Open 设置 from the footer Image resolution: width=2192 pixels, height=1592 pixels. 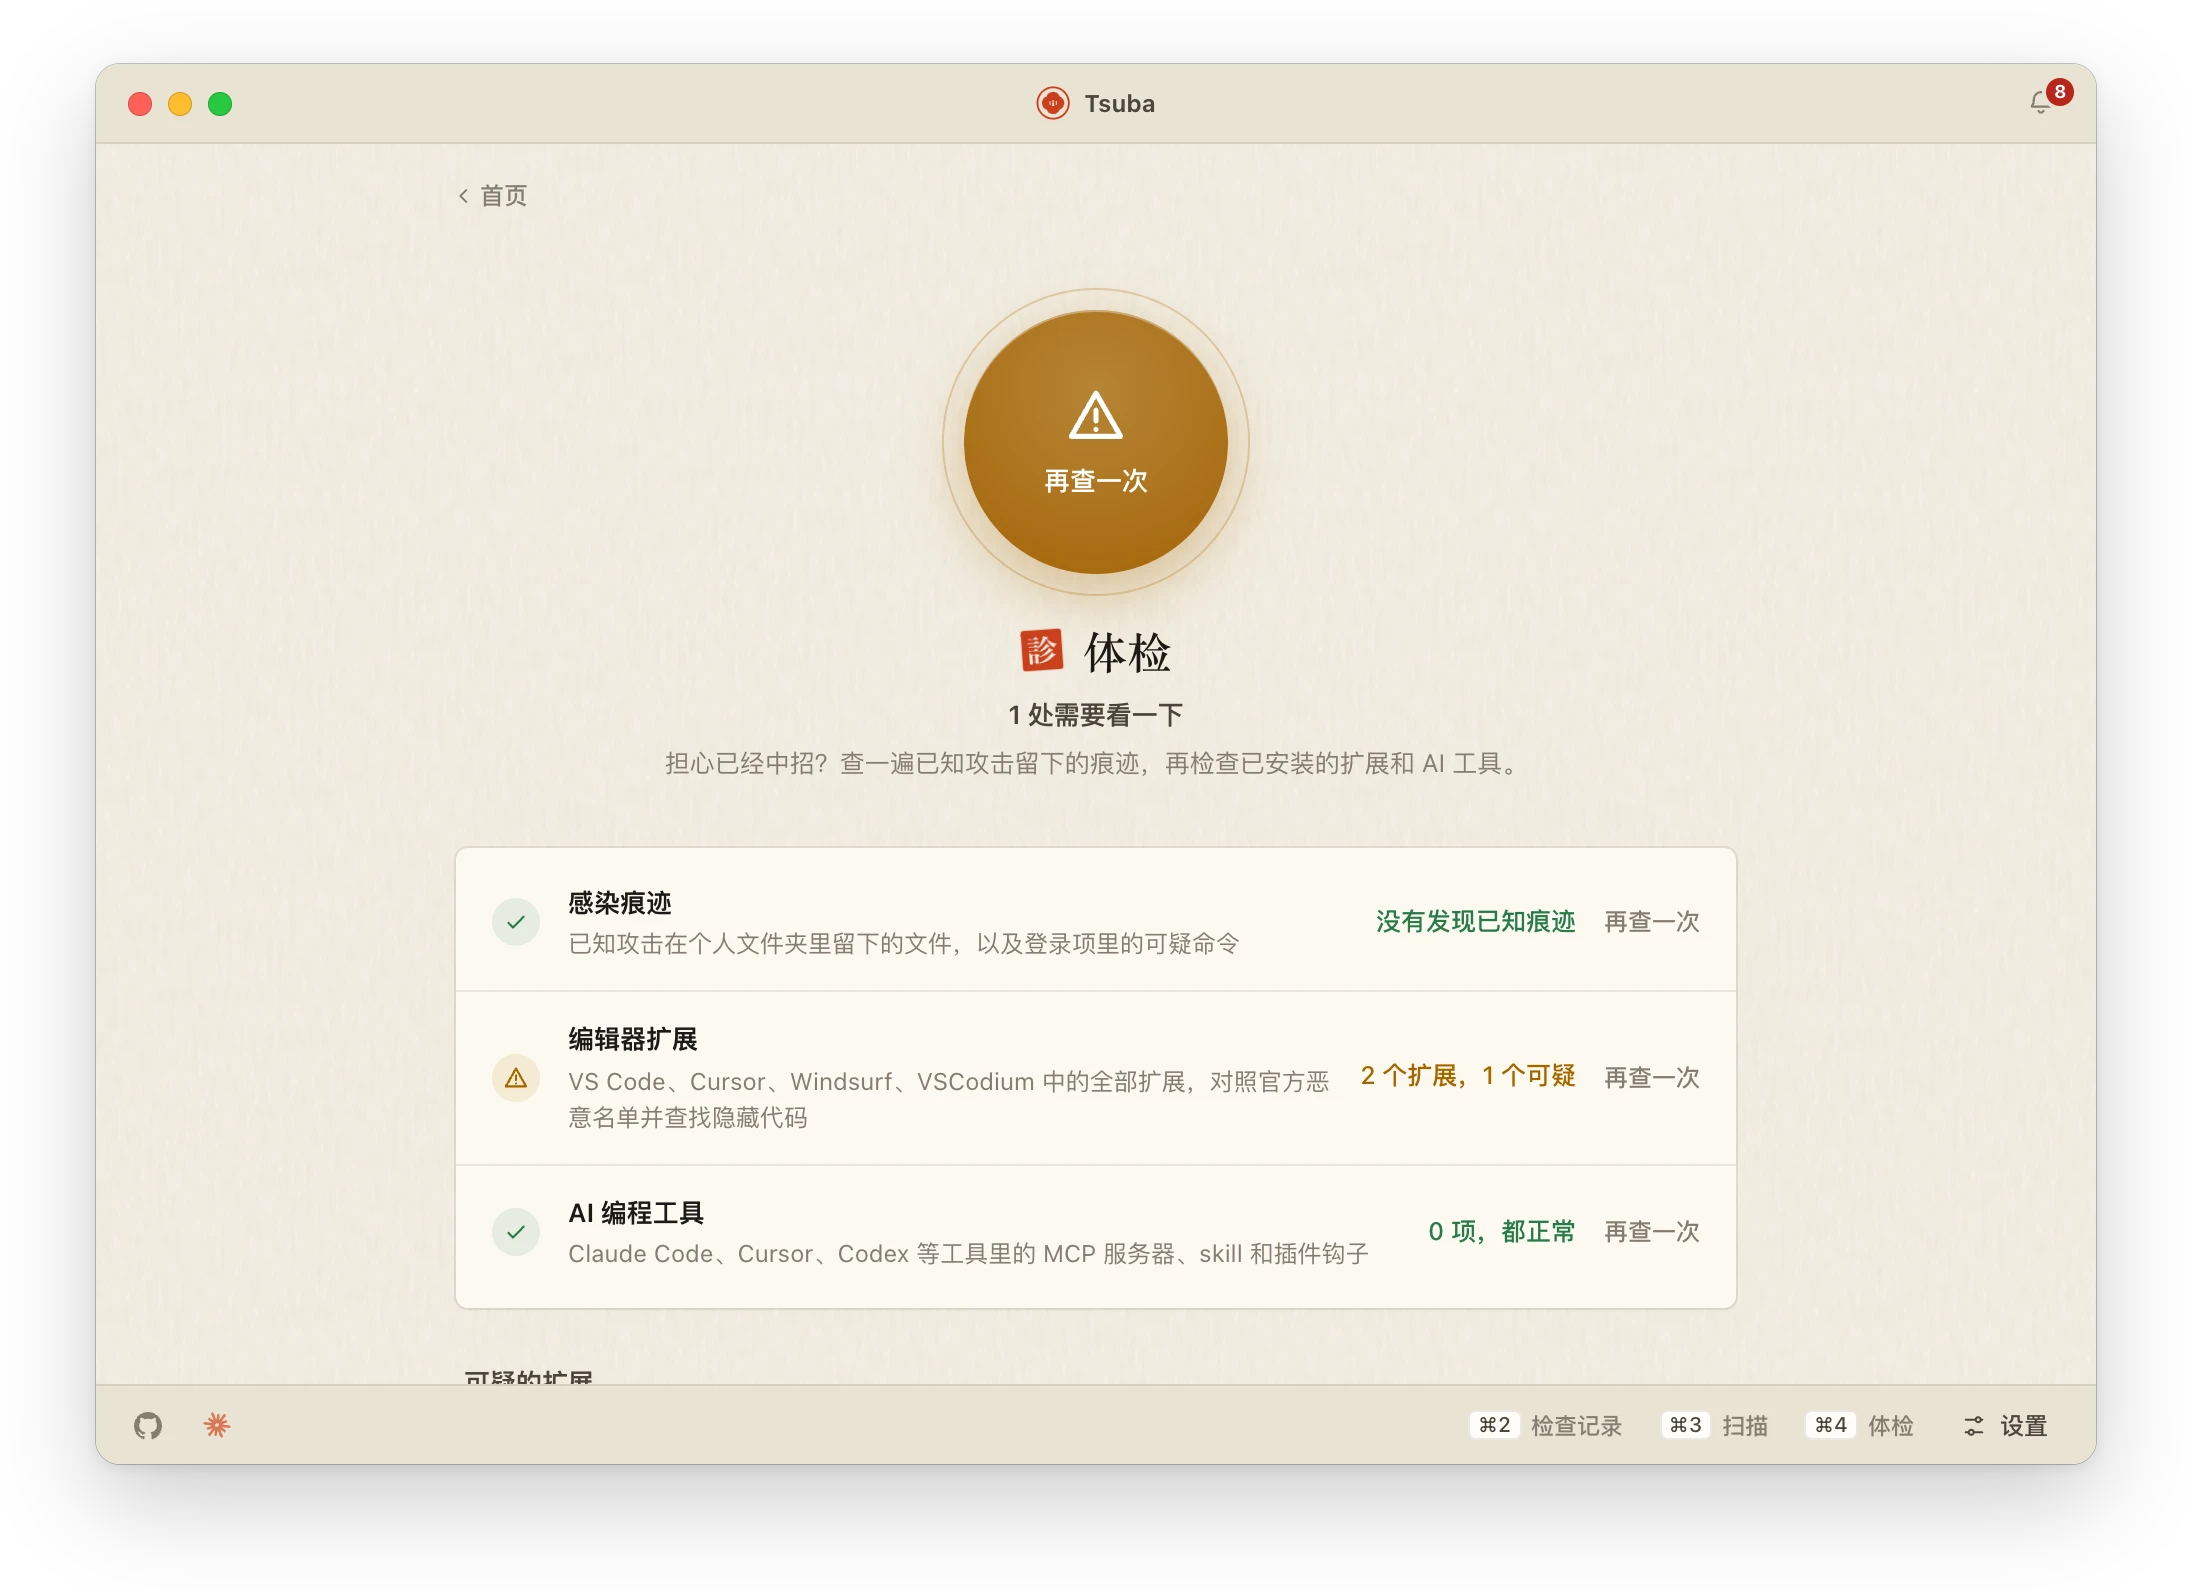tap(2005, 1425)
